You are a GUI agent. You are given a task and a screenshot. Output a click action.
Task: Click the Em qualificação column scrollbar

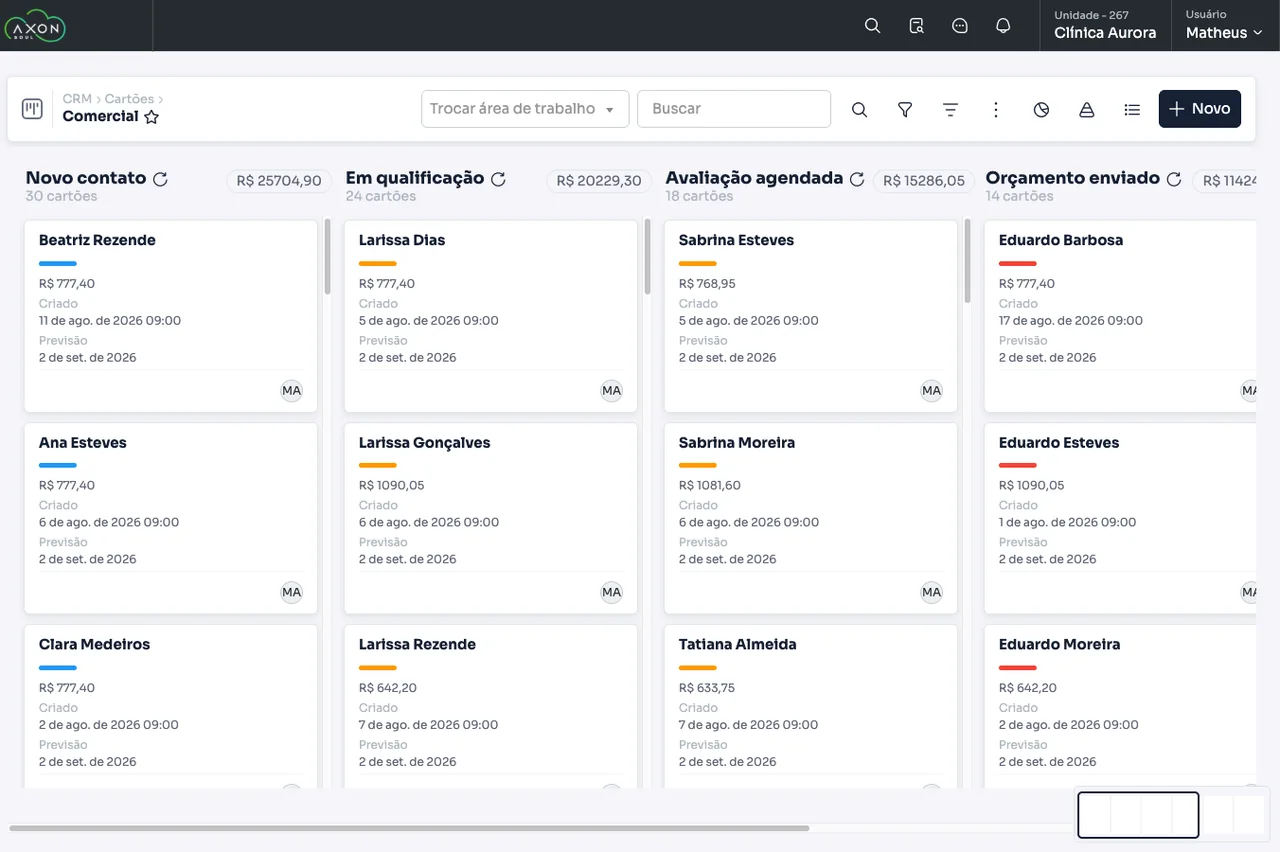(x=647, y=257)
